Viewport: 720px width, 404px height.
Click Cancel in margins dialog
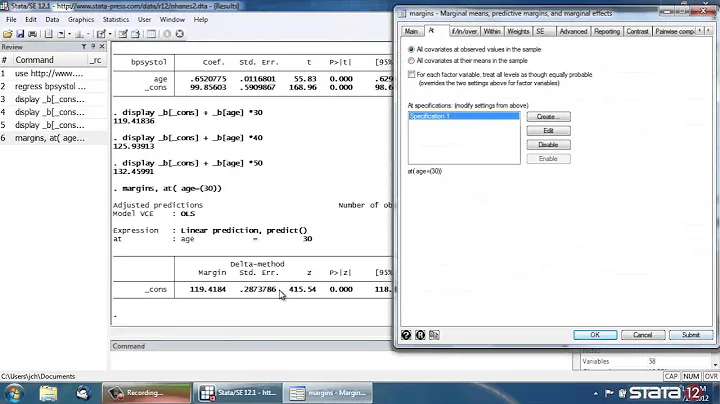tap(643, 335)
